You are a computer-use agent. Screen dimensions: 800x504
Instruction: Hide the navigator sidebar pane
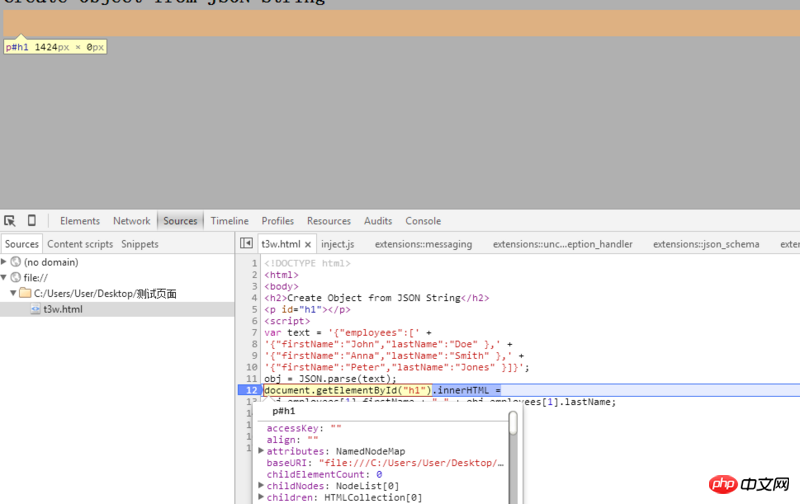click(x=247, y=243)
